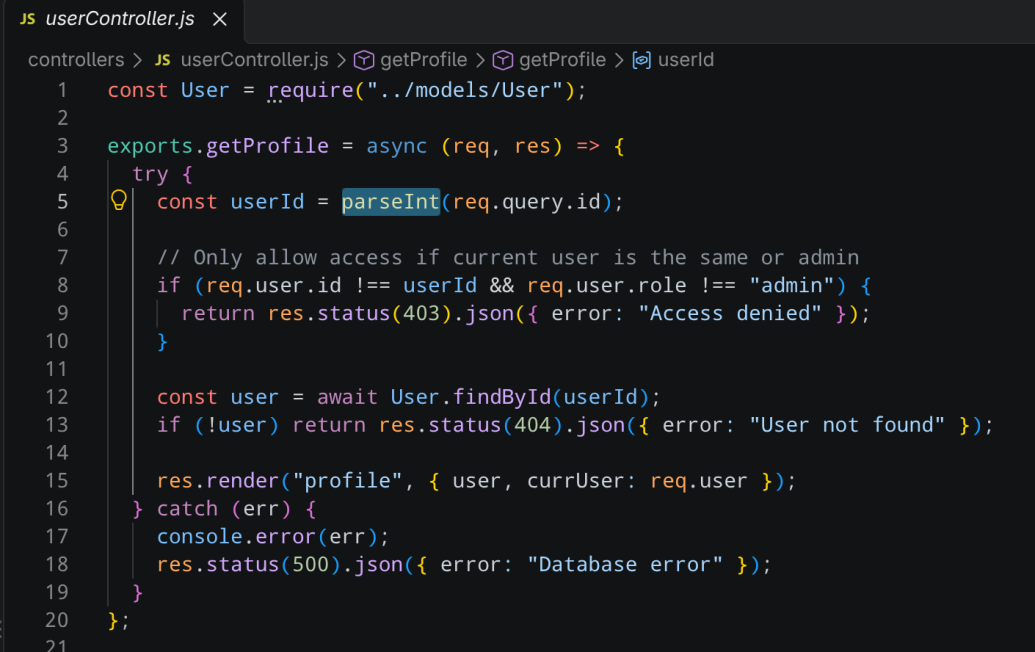This screenshot has width=1035, height=652.
Task: Click "Access denied" string on line 9
Action: coord(730,313)
